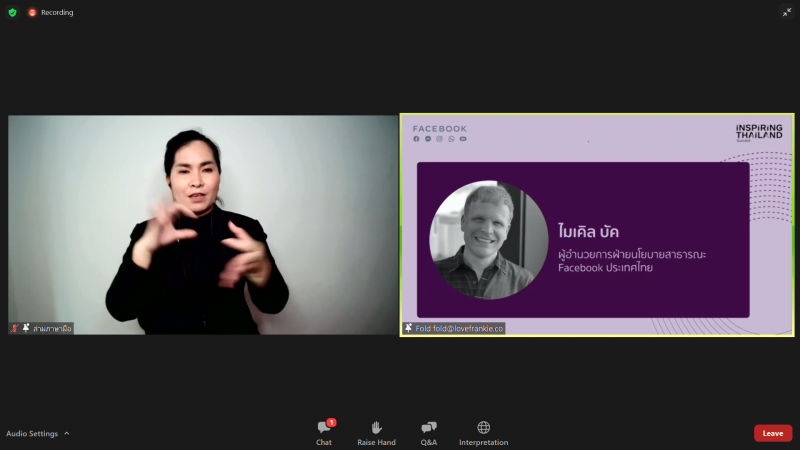Open Audio Settings
The width and height of the screenshot is (800, 450).
(32, 433)
